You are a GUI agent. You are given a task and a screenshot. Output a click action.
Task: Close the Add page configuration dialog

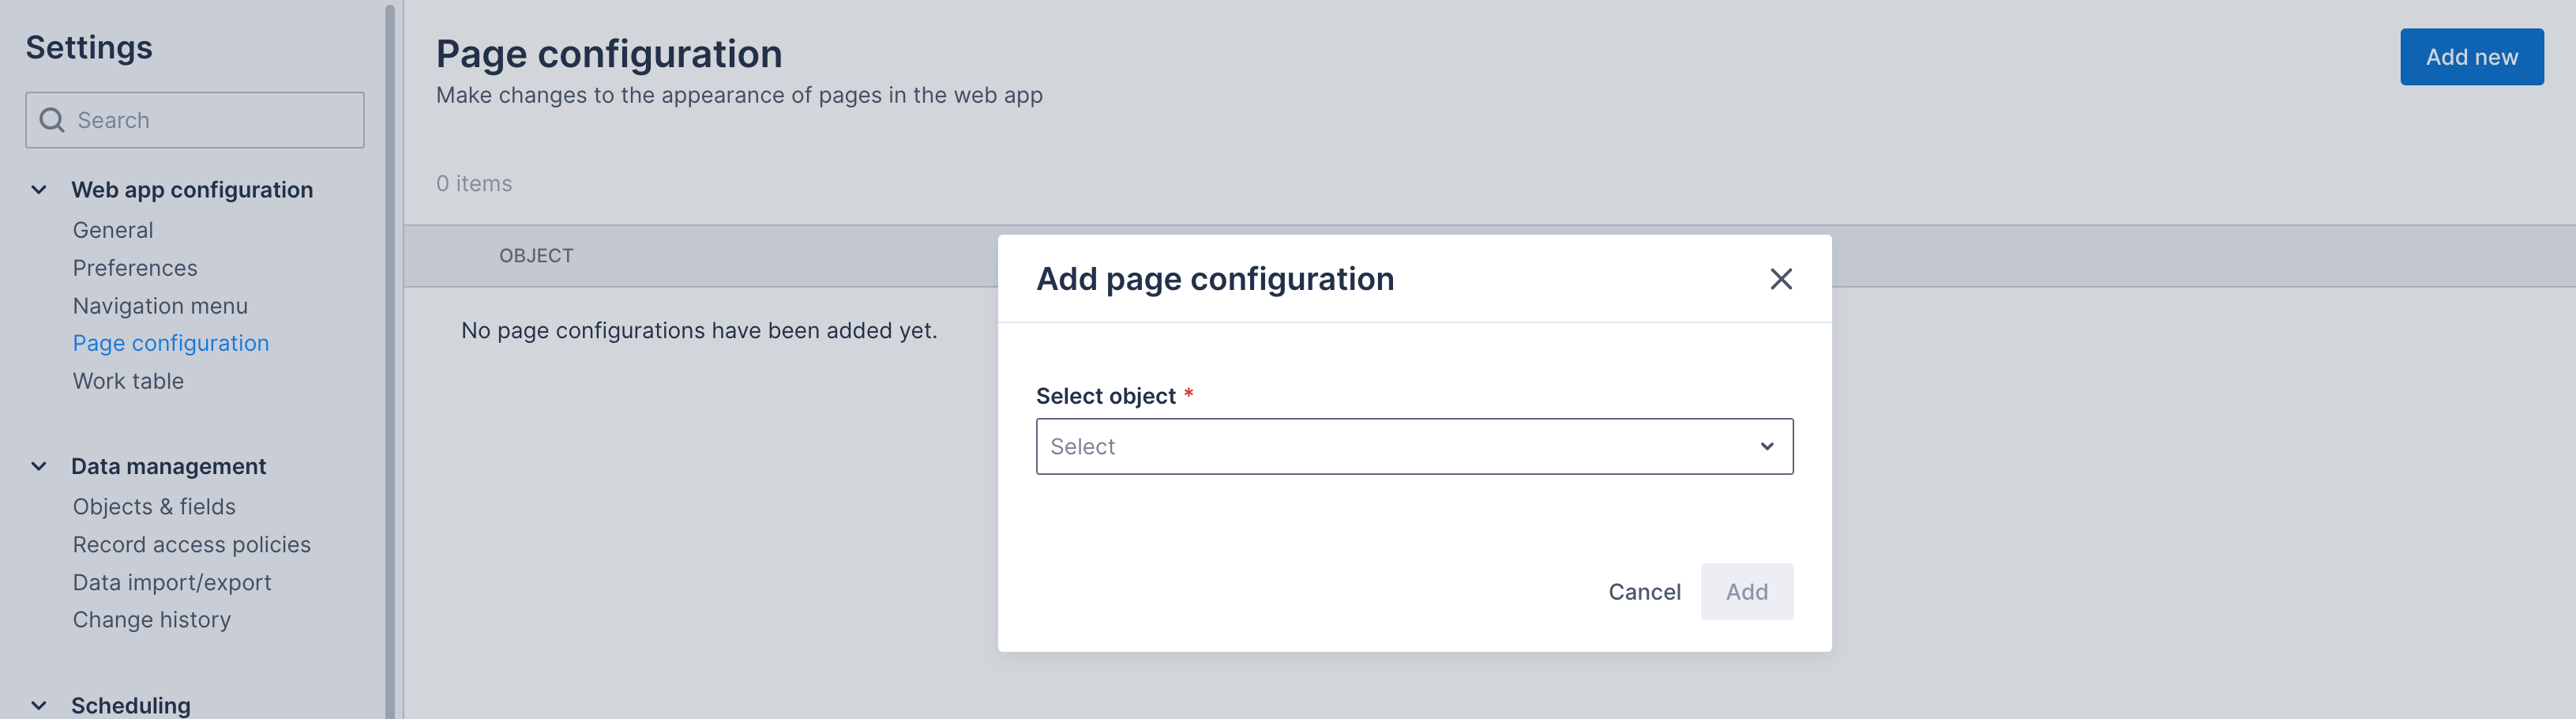tap(1781, 279)
